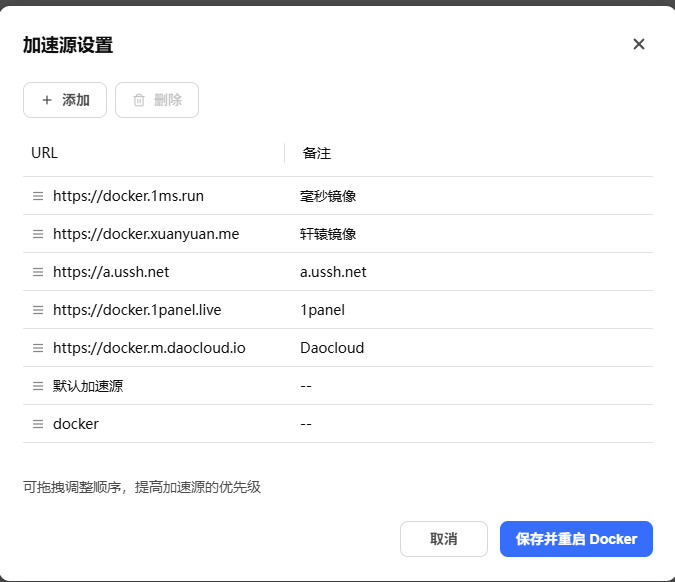Grab drag handle for docker.1panel.live row
This screenshot has width=675, height=582.
coord(38,310)
